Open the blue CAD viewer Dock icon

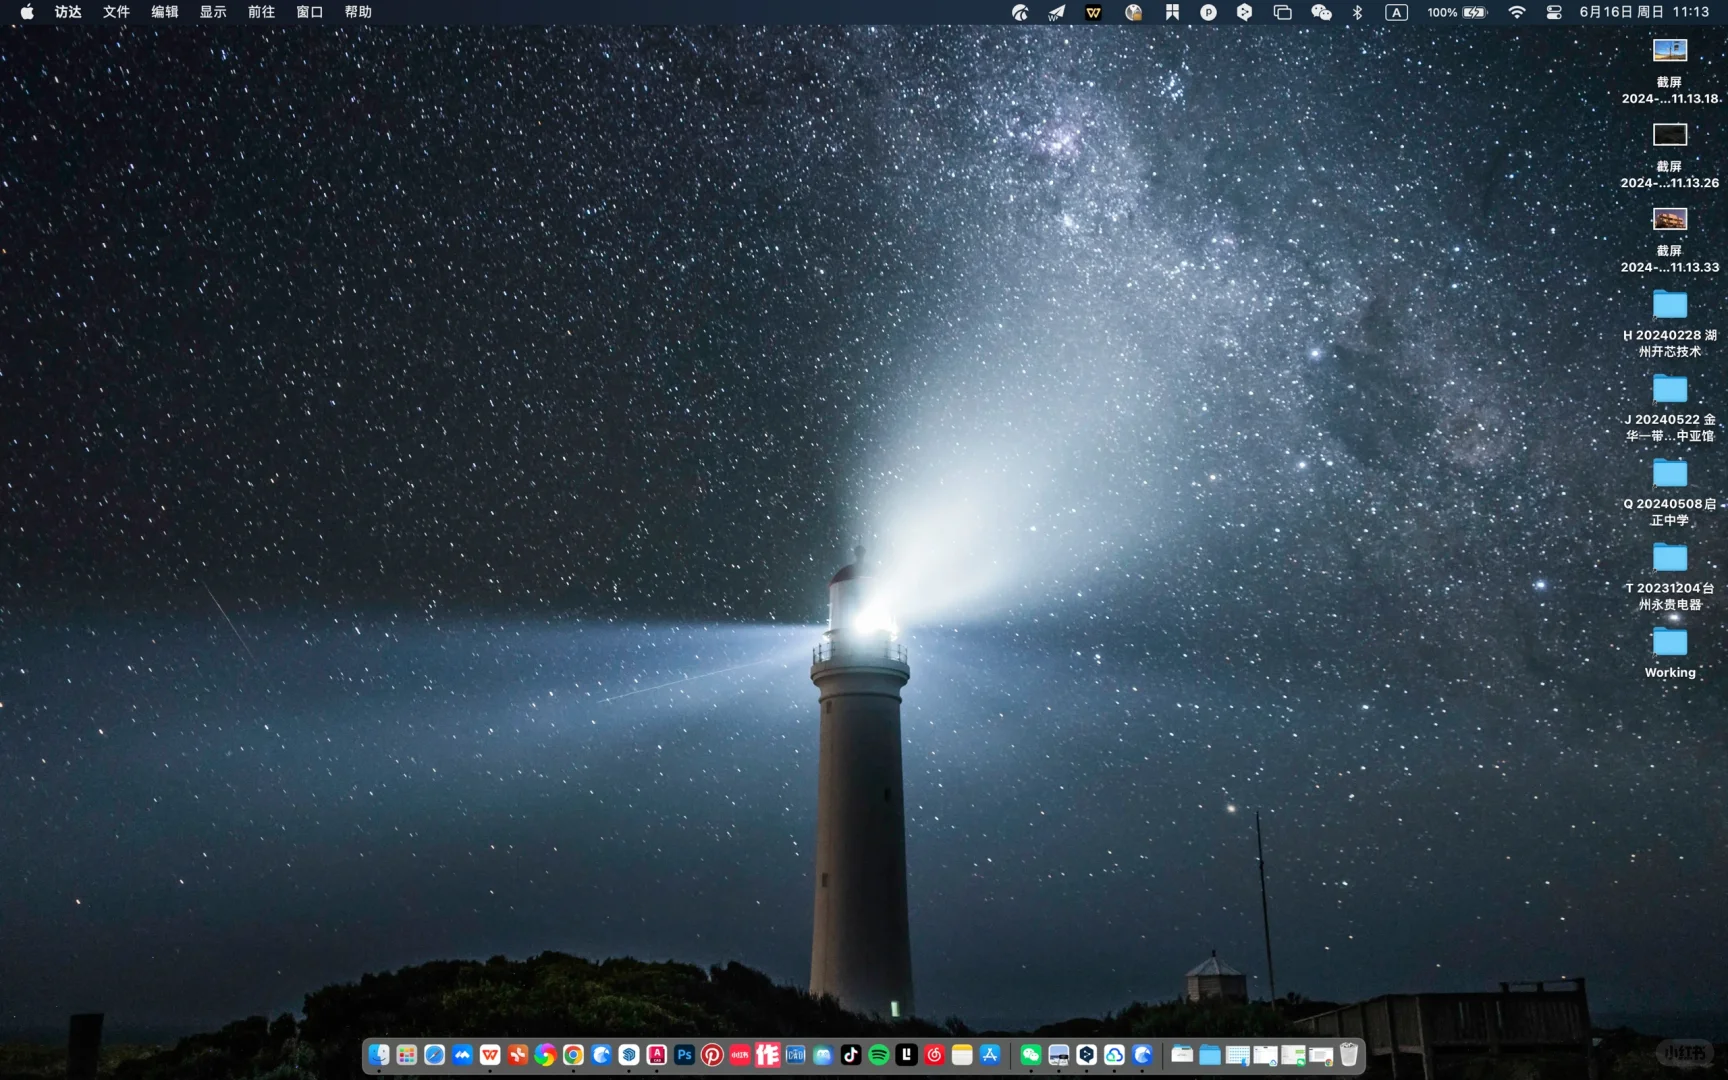(x=795, y=1054)
